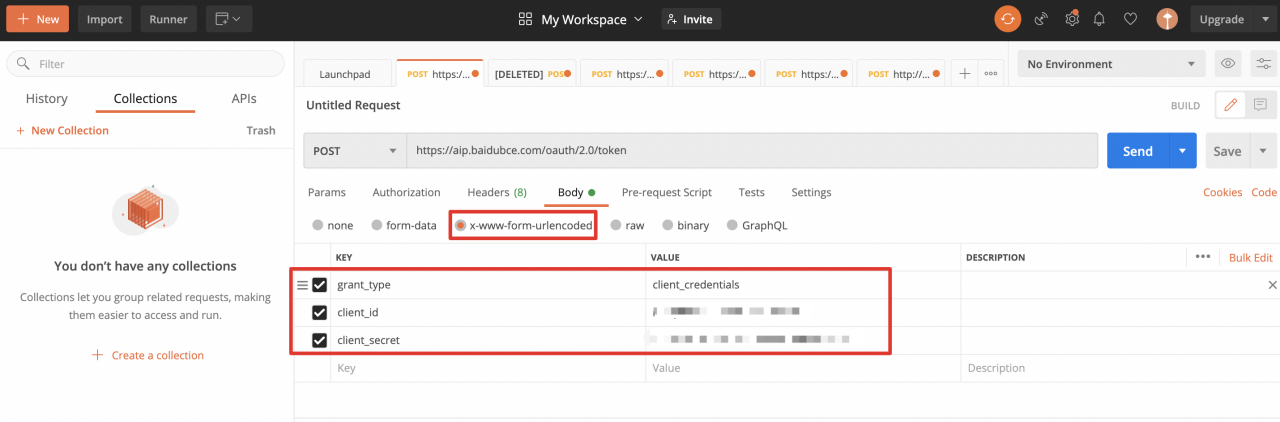The height and width of the screenshot is (422, 1280).
Task: Open the tab options three-dots menu
Action: [991, 73]
